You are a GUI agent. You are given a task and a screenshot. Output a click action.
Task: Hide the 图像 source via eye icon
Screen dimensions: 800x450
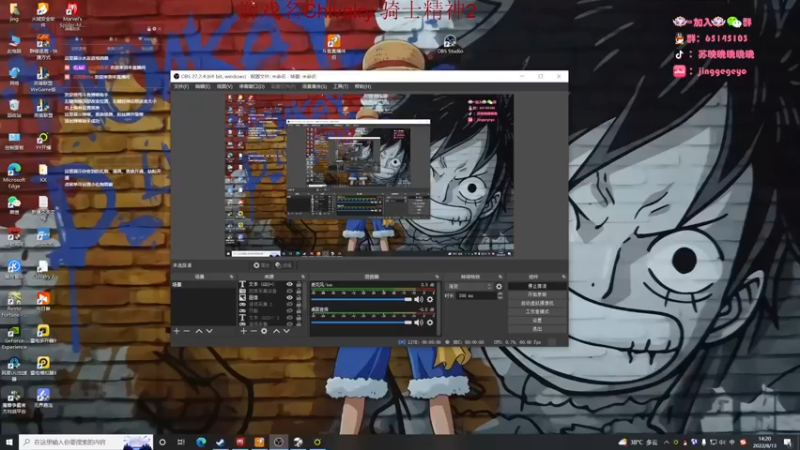pyautogui.click(x=289, y=297)
